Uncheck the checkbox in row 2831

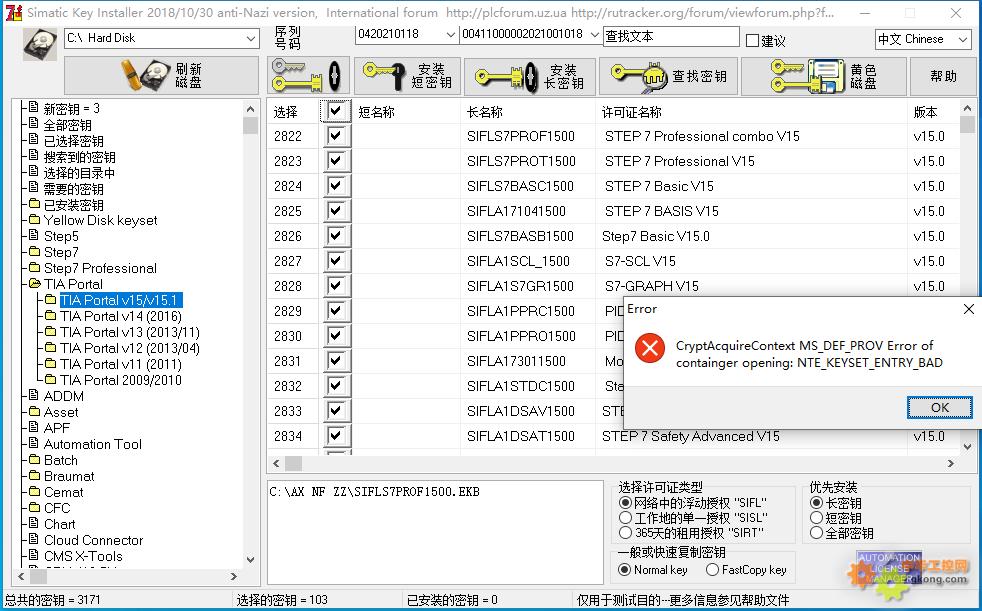point(336,361)
